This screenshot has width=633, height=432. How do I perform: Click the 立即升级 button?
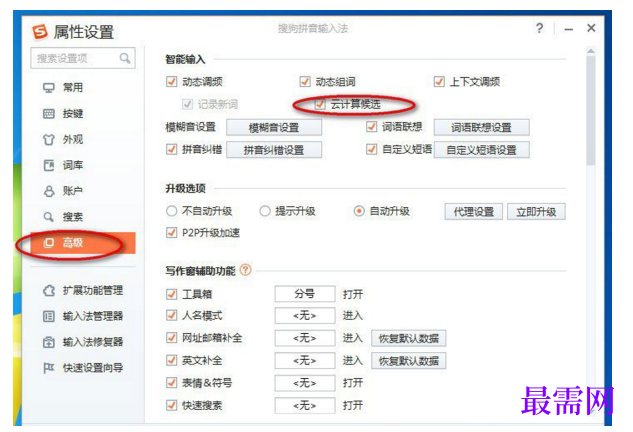pos(536,212)
